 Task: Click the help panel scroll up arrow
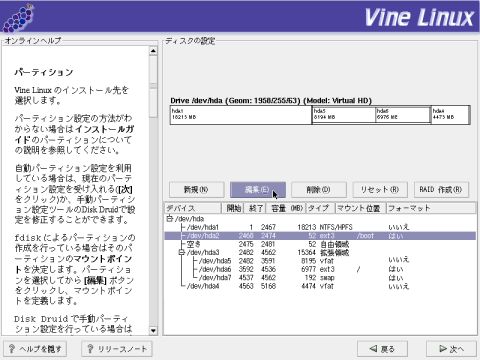(153, 51)
